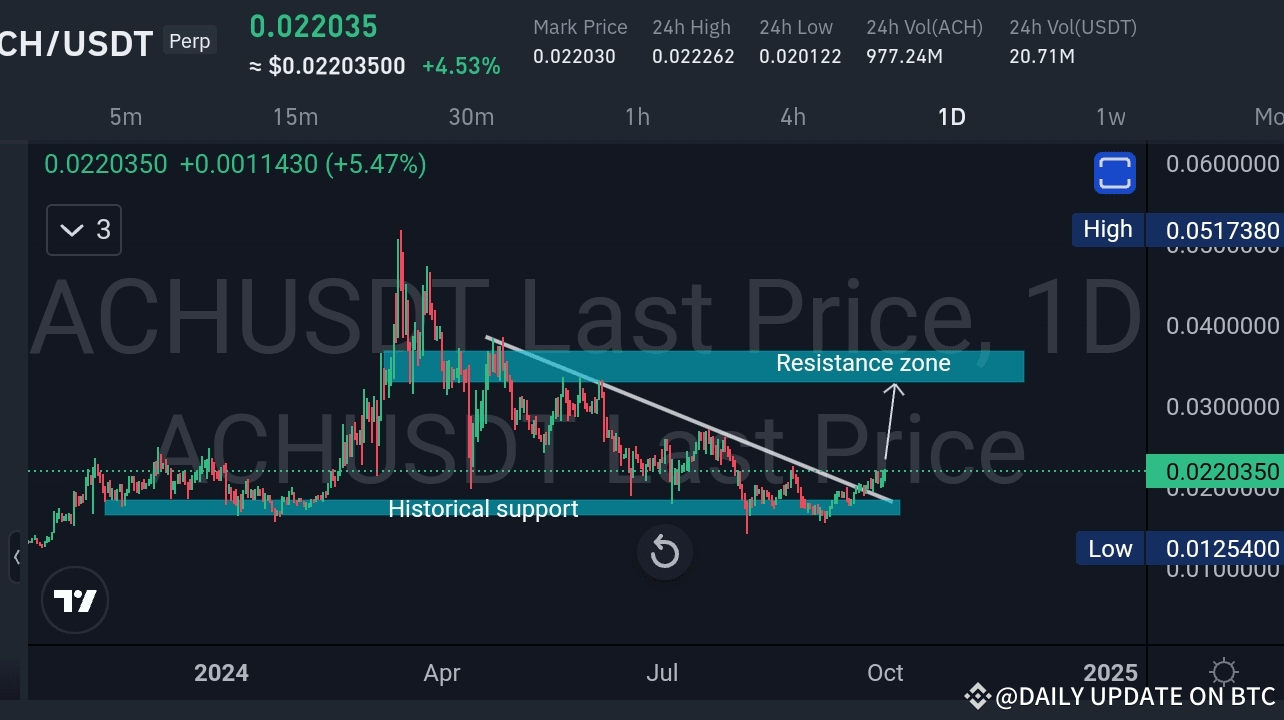Open the Mo intervals dropdown
The width and height of the screenshot is (1284, 720).
pyautogui.click(x=1268, y=117)
